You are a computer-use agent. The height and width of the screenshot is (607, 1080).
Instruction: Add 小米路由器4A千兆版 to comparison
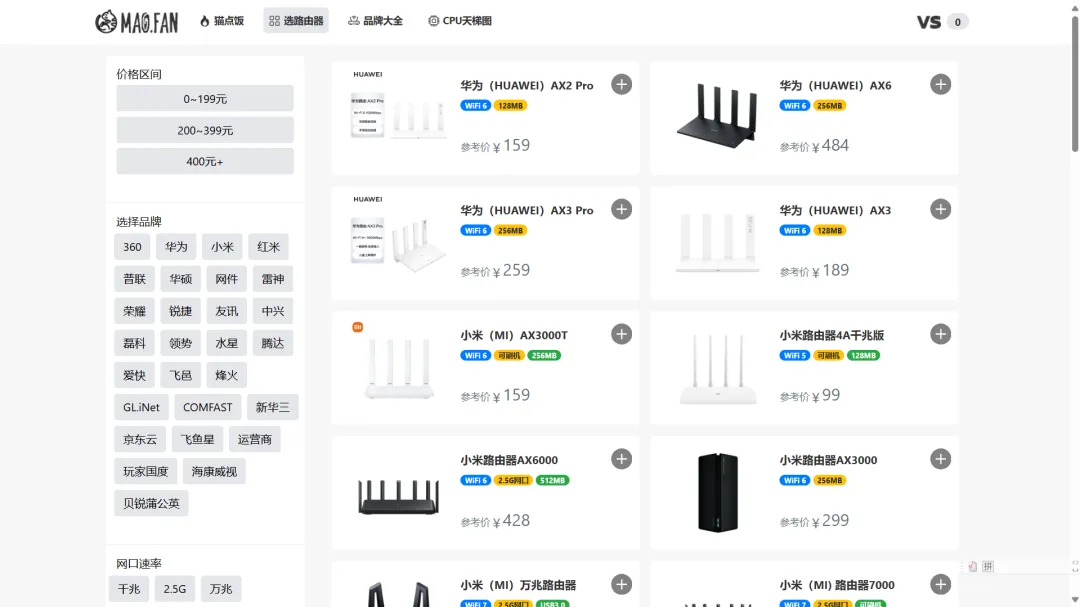pos(940,334)
